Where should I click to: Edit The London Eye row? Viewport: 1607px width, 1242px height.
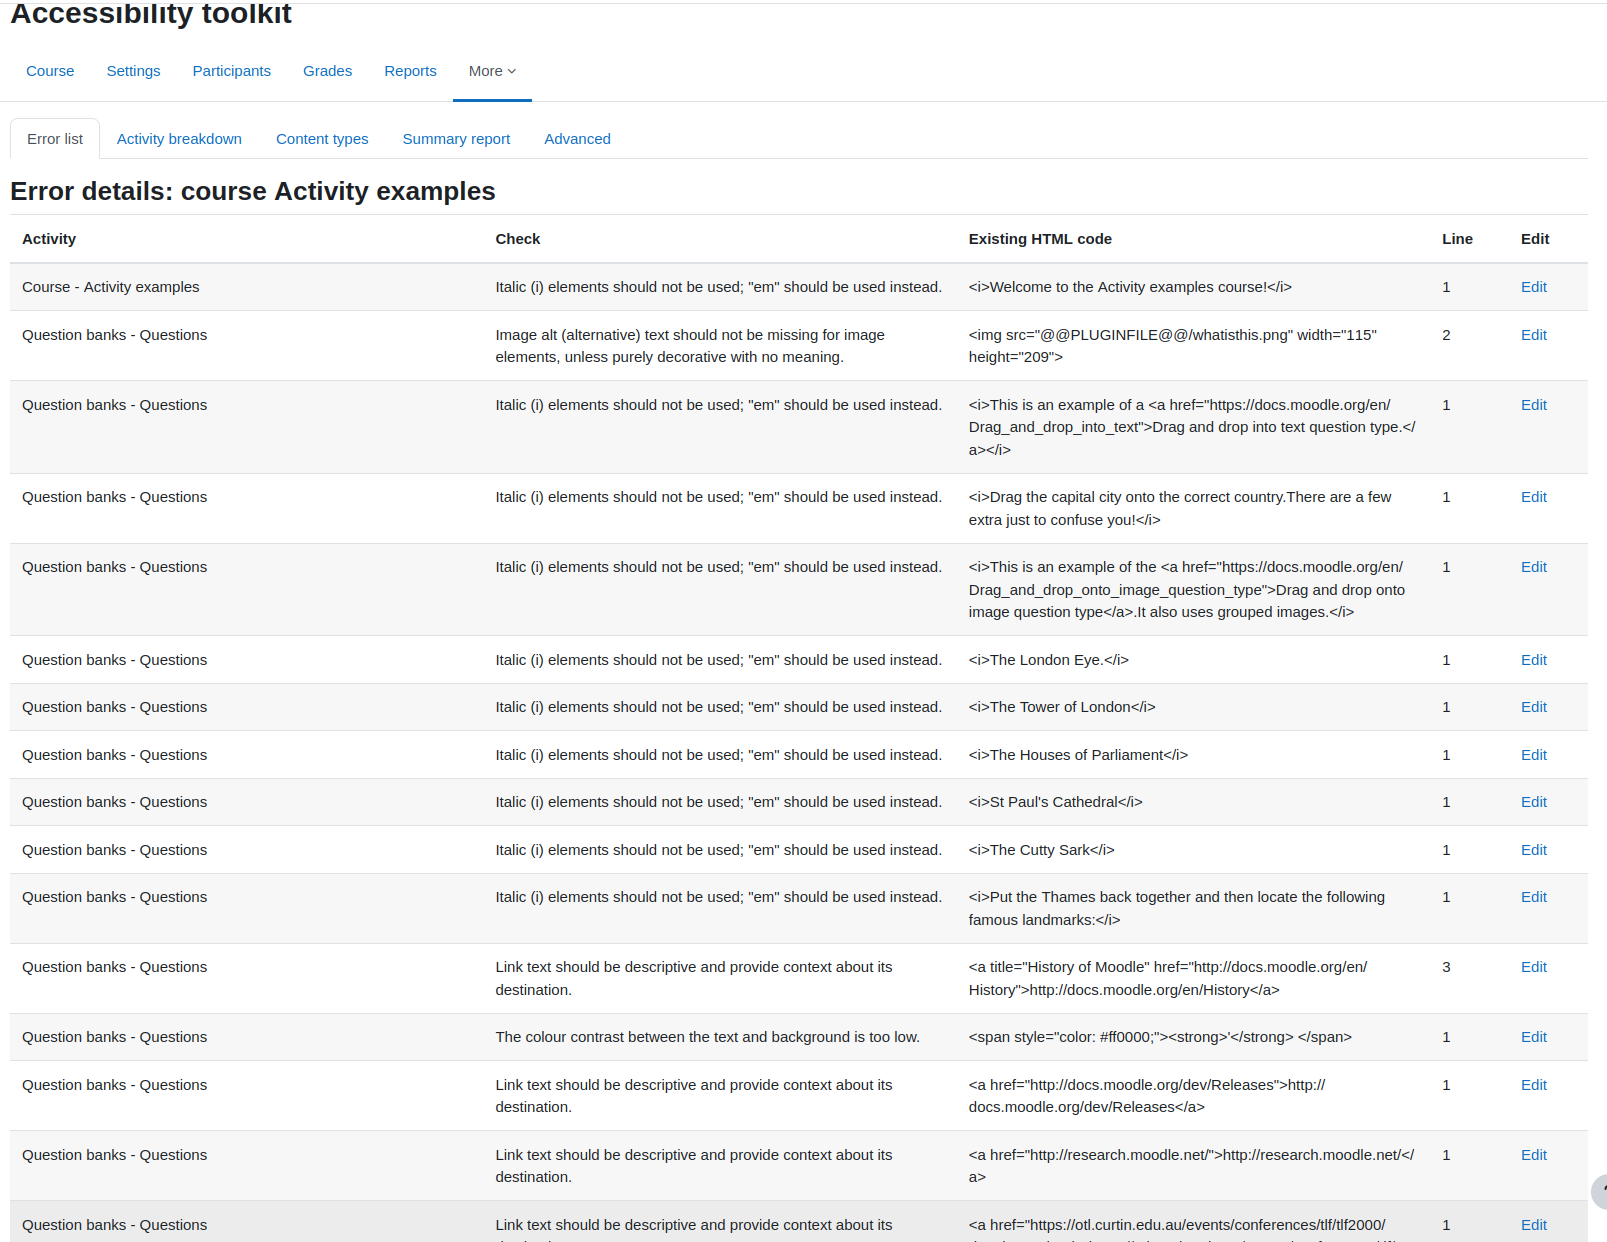click(x=1533, y=660)
